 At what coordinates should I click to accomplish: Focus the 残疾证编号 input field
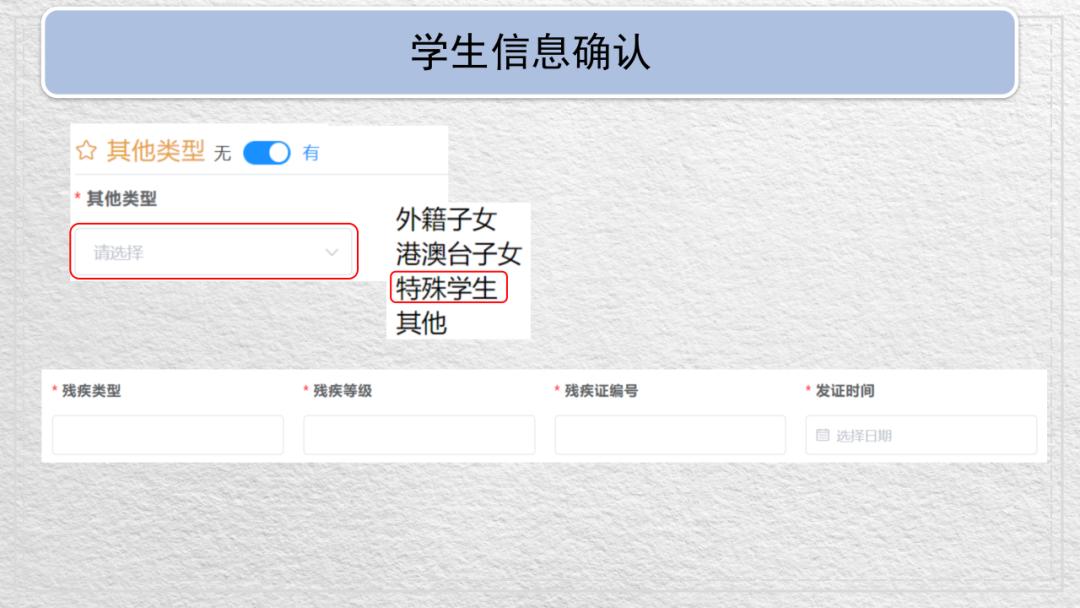coord(670,434)
